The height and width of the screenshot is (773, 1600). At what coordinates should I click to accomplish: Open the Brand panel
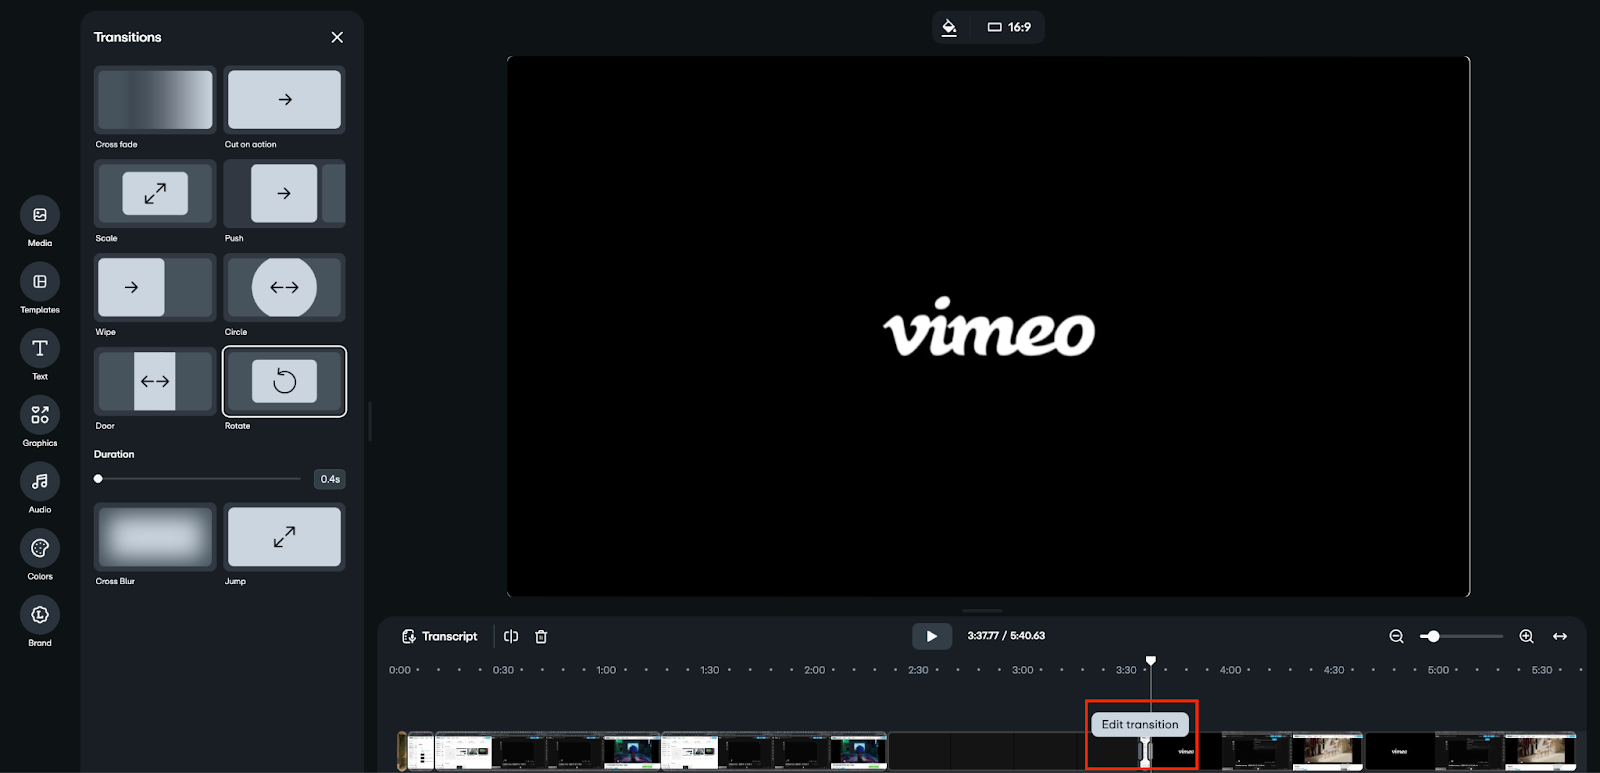tap(40, 615)
